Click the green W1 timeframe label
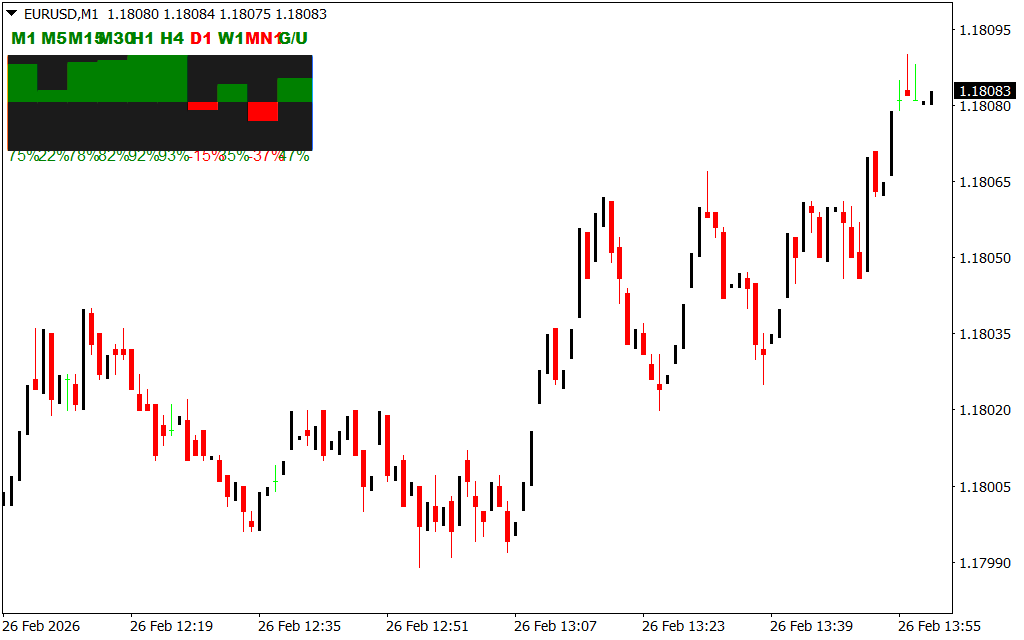Viewport: 1024px width, 640px height. pos(231,38)
